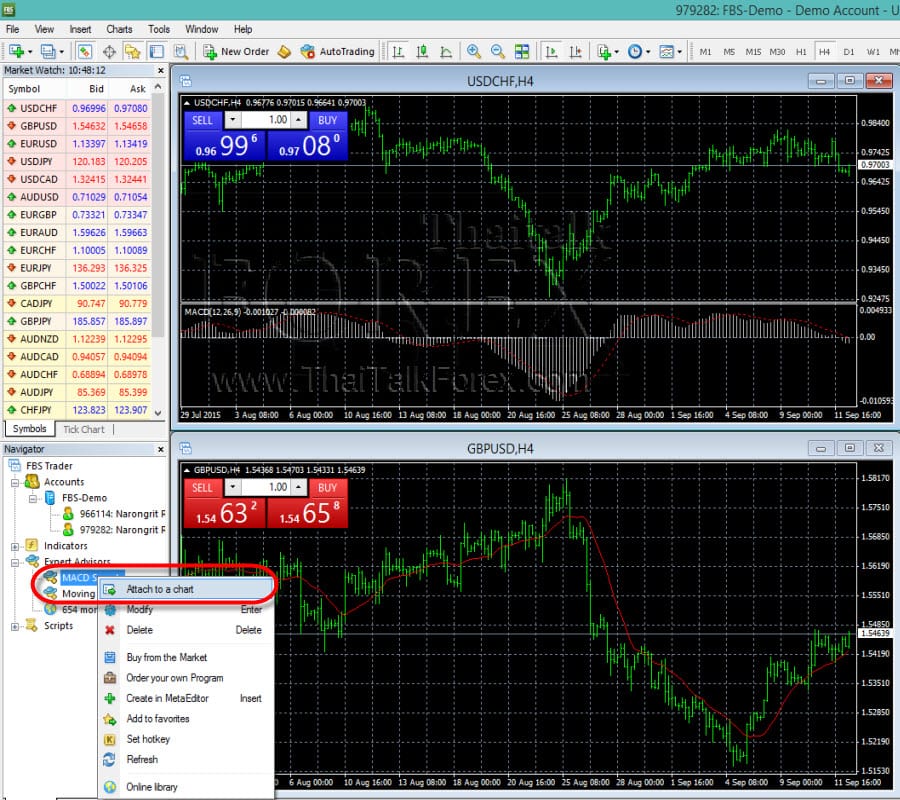
Task: Open dropdown arrow beside Templates icon
Action: 680,52
